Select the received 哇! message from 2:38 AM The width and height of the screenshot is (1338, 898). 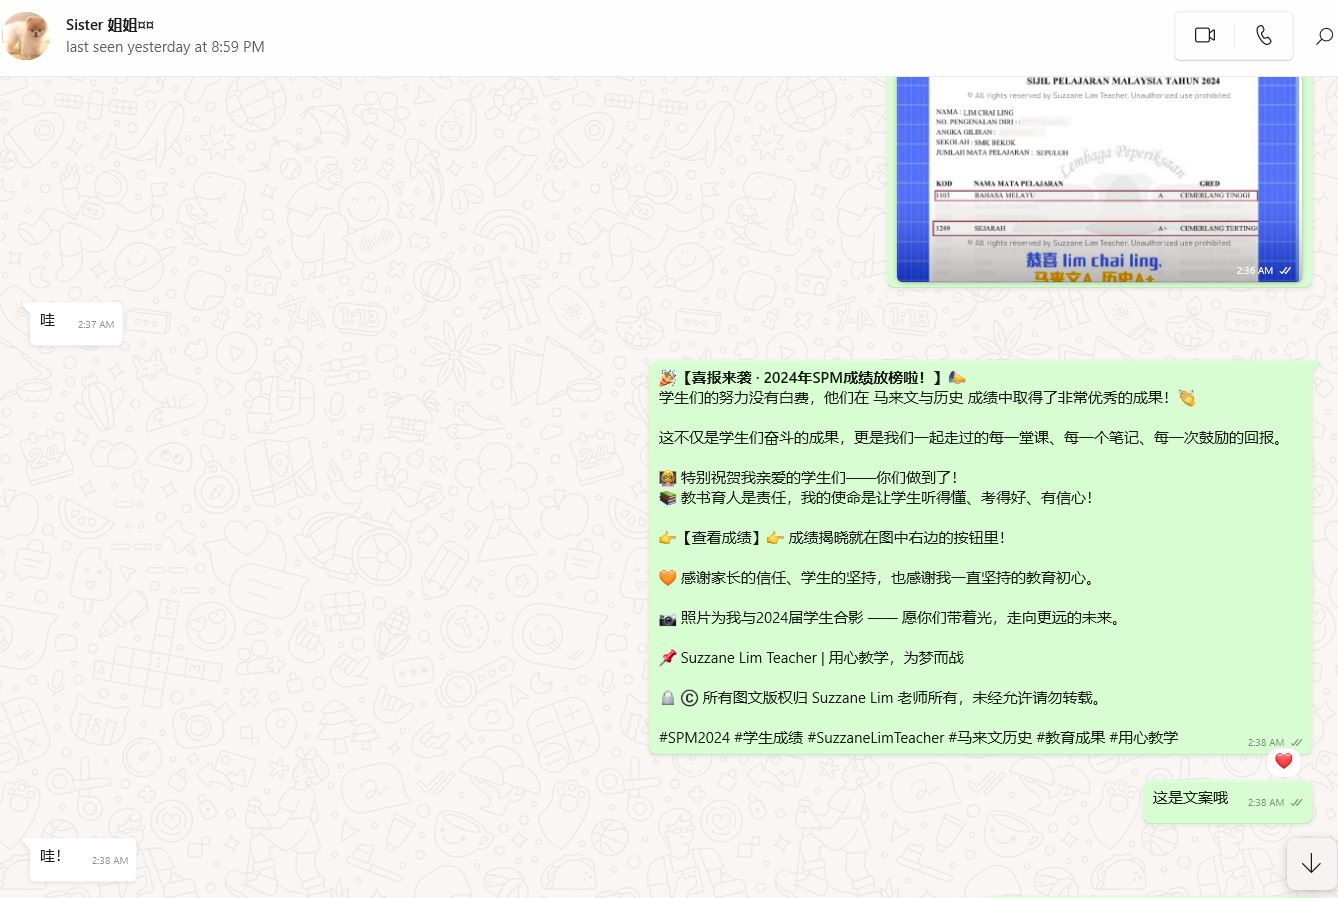pyautogui.click(x=51, y=857)
